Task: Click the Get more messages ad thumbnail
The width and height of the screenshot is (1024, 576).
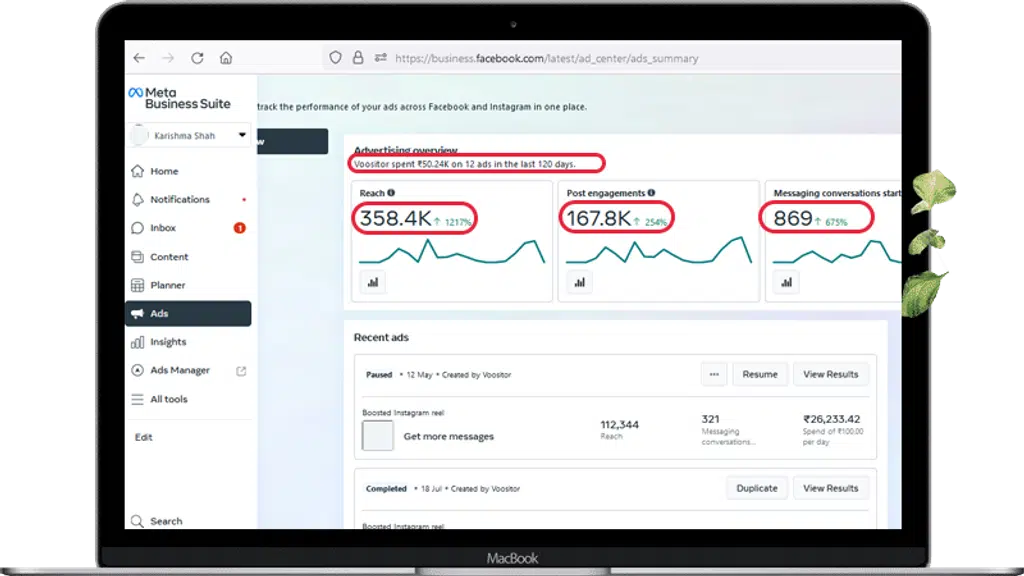Action: point(377,436)
